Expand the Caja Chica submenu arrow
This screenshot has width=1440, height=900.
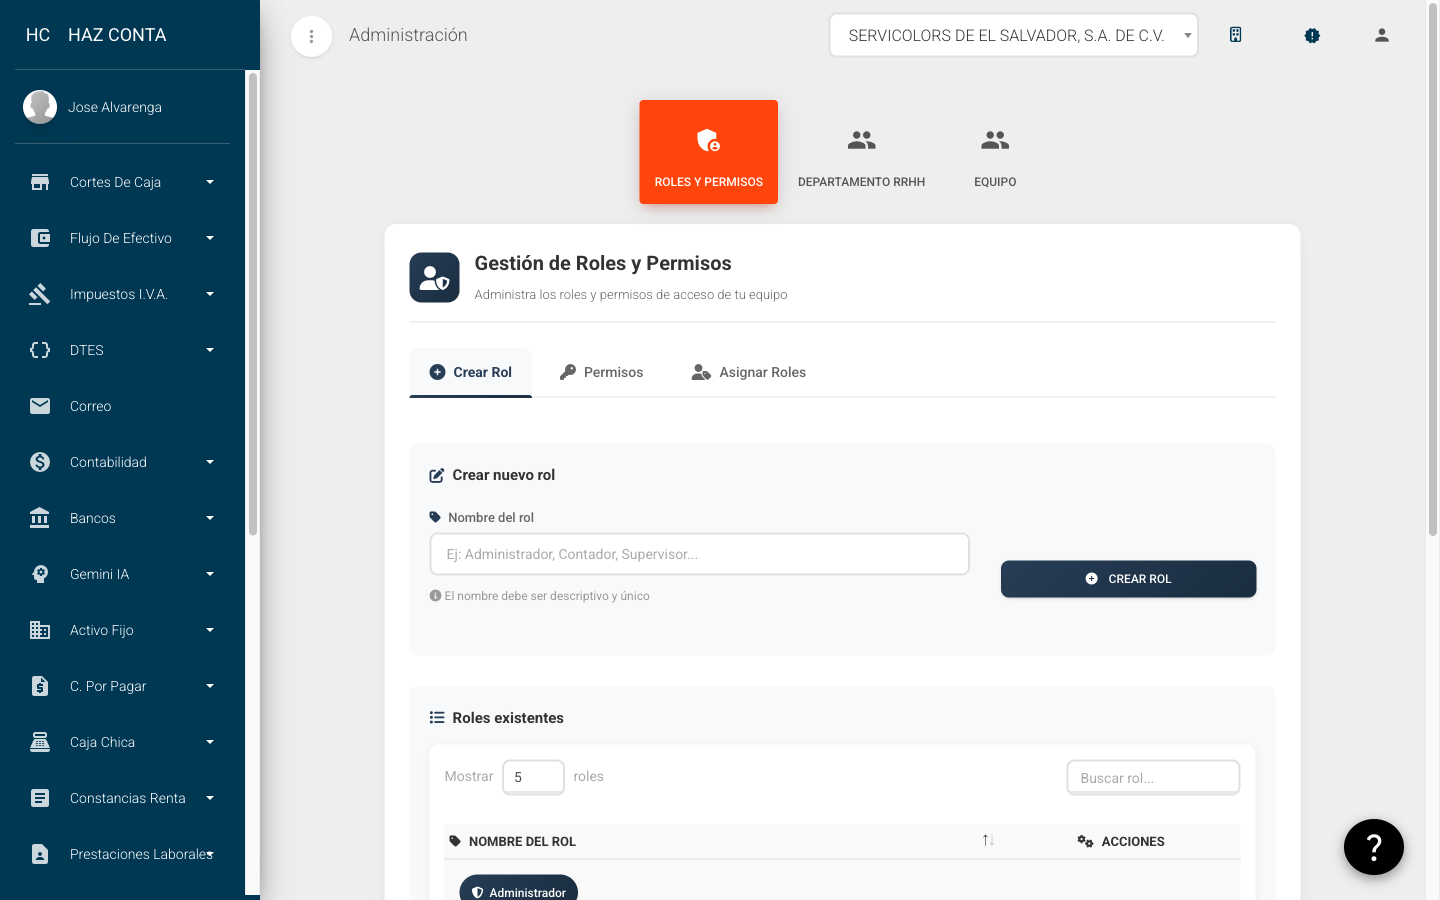pyautogui.click(x=210, y=742)
